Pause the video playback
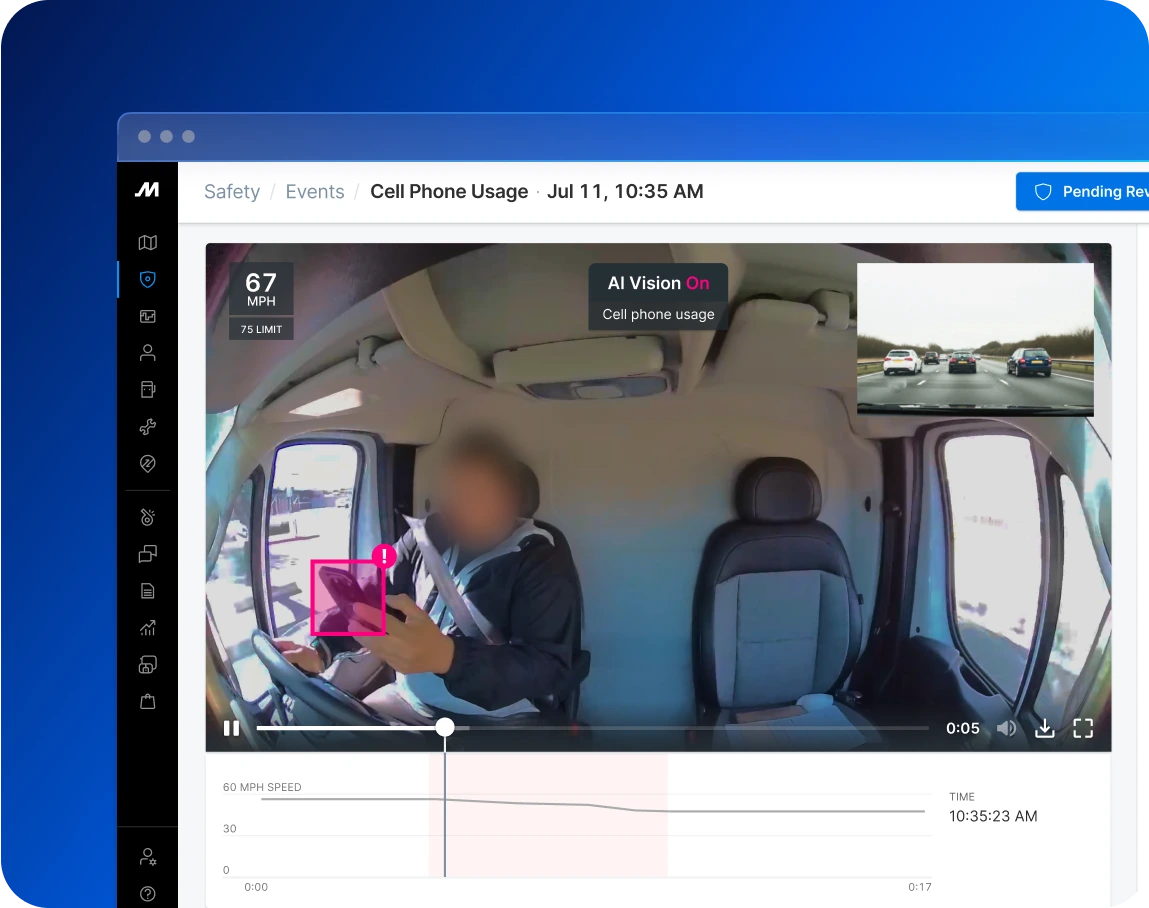1149x908 pixels. [x=231, y=728]
